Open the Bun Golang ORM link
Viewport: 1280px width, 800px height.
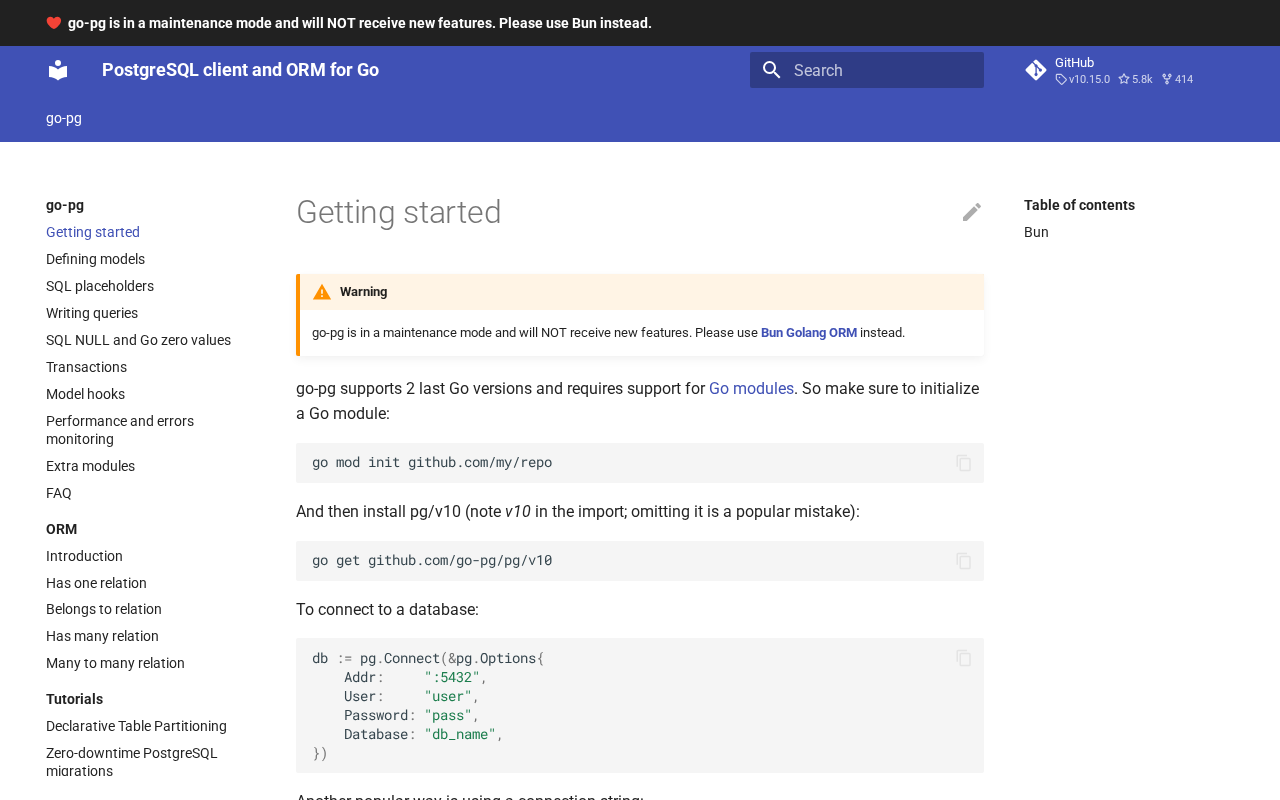point(808,333)
